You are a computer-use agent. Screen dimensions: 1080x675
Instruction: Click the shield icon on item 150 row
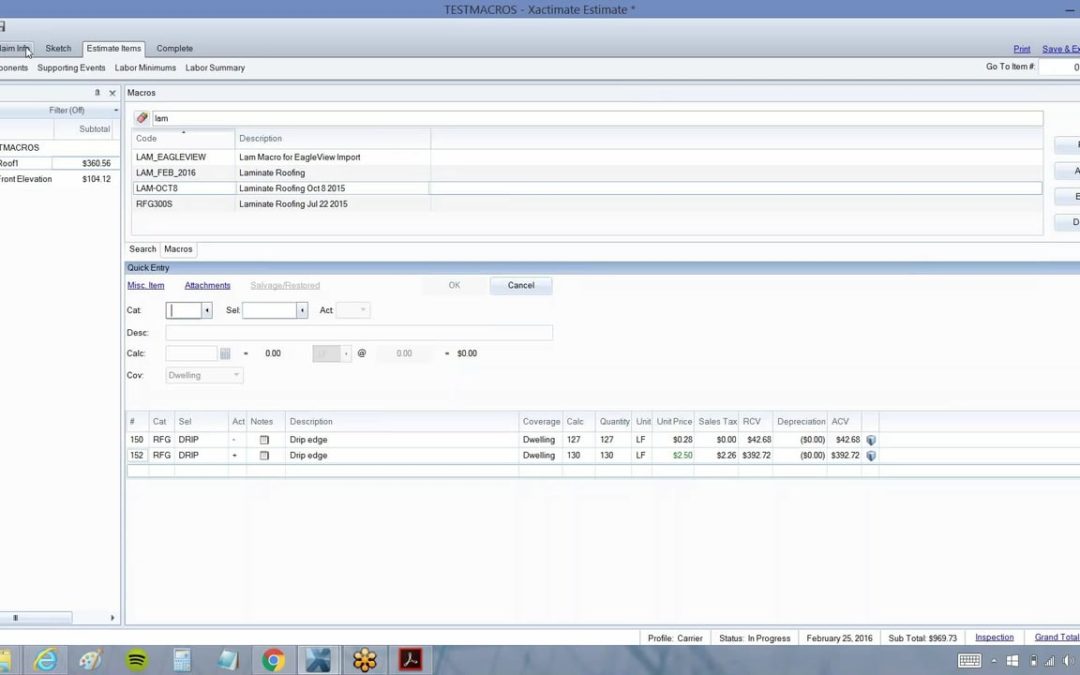click(x=871, y=439)
